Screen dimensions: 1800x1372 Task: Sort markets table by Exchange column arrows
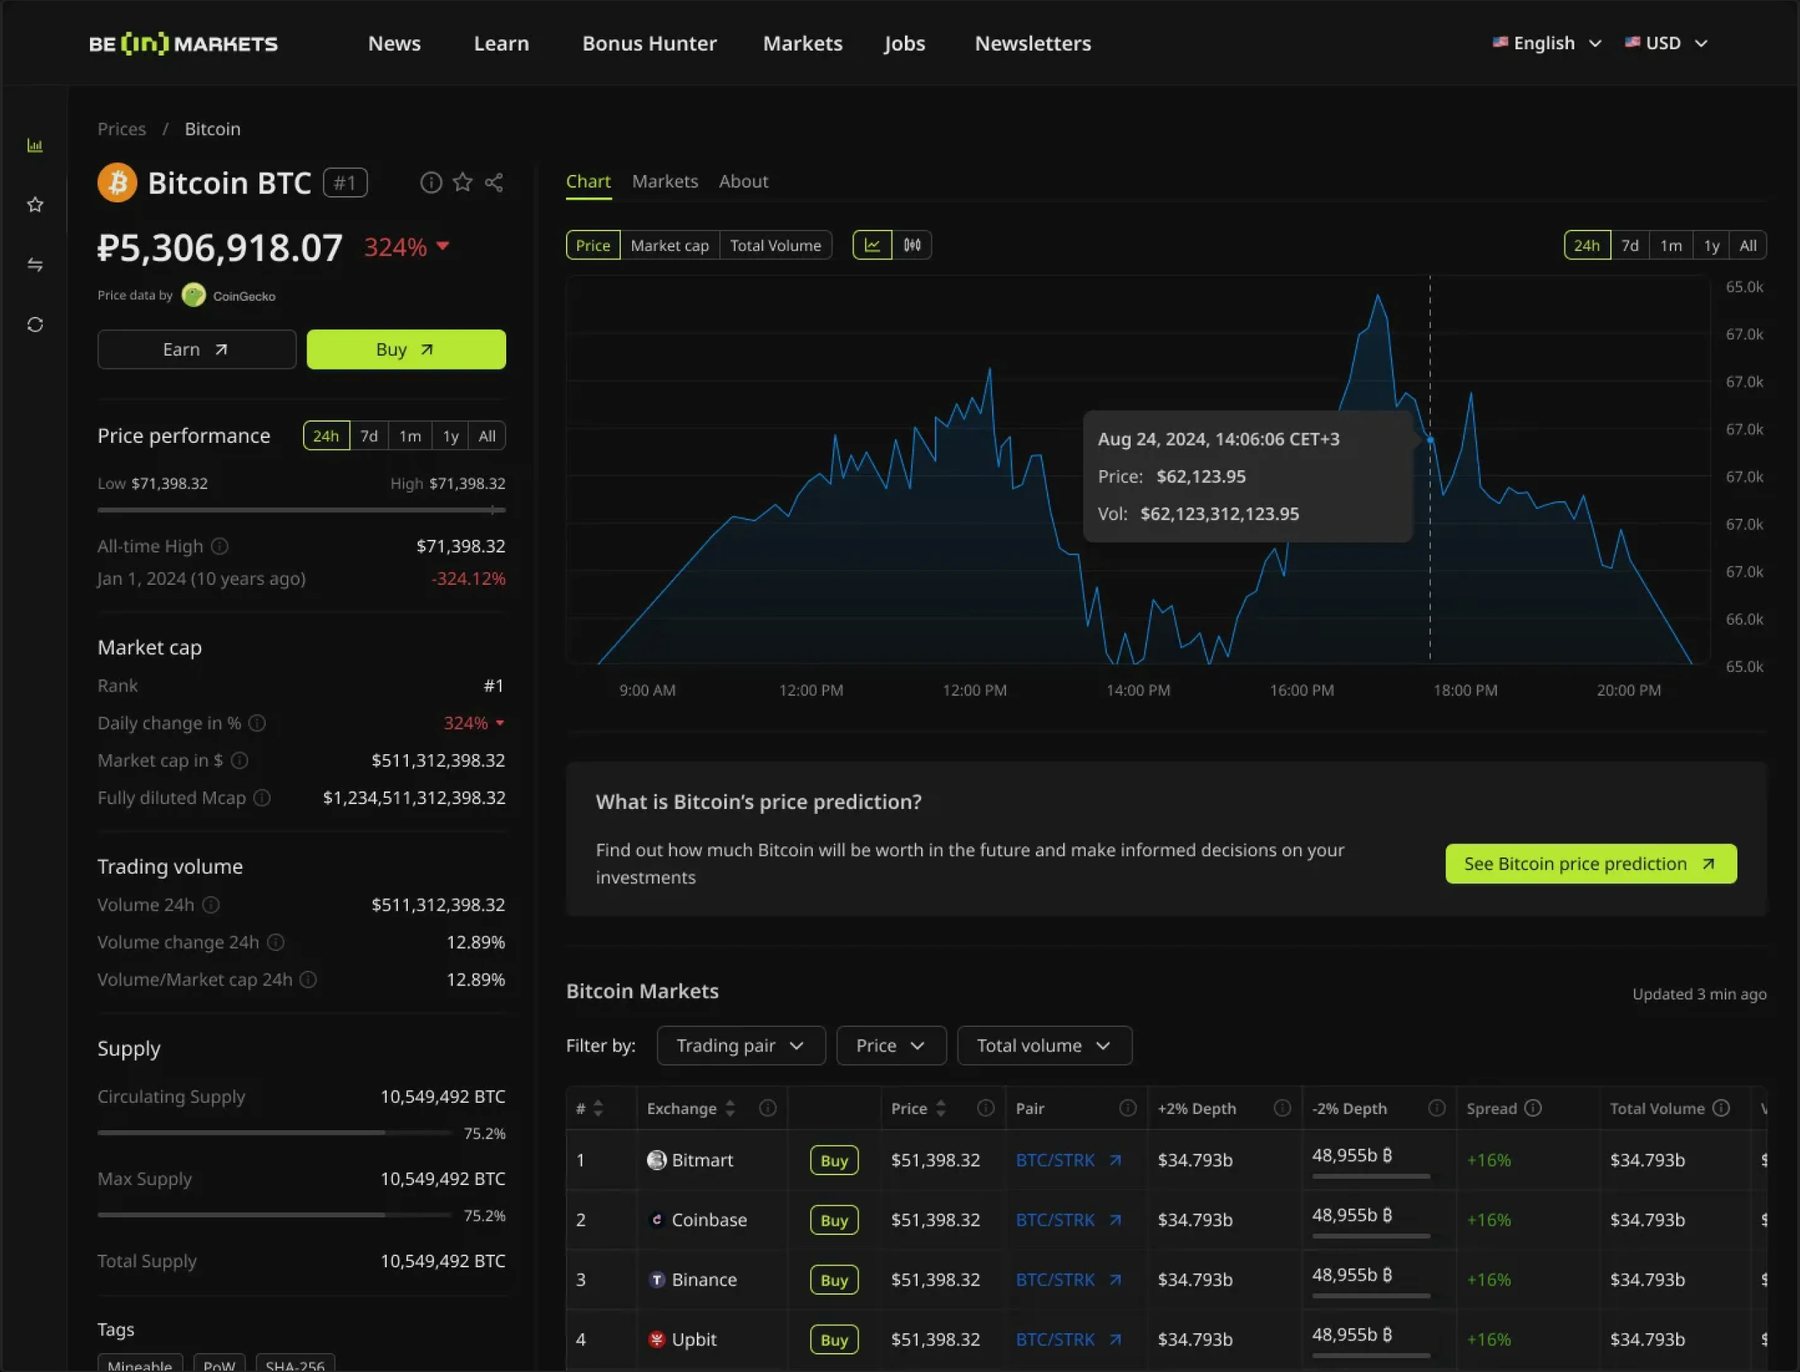pyautogui.click(x=730, y=1108)
